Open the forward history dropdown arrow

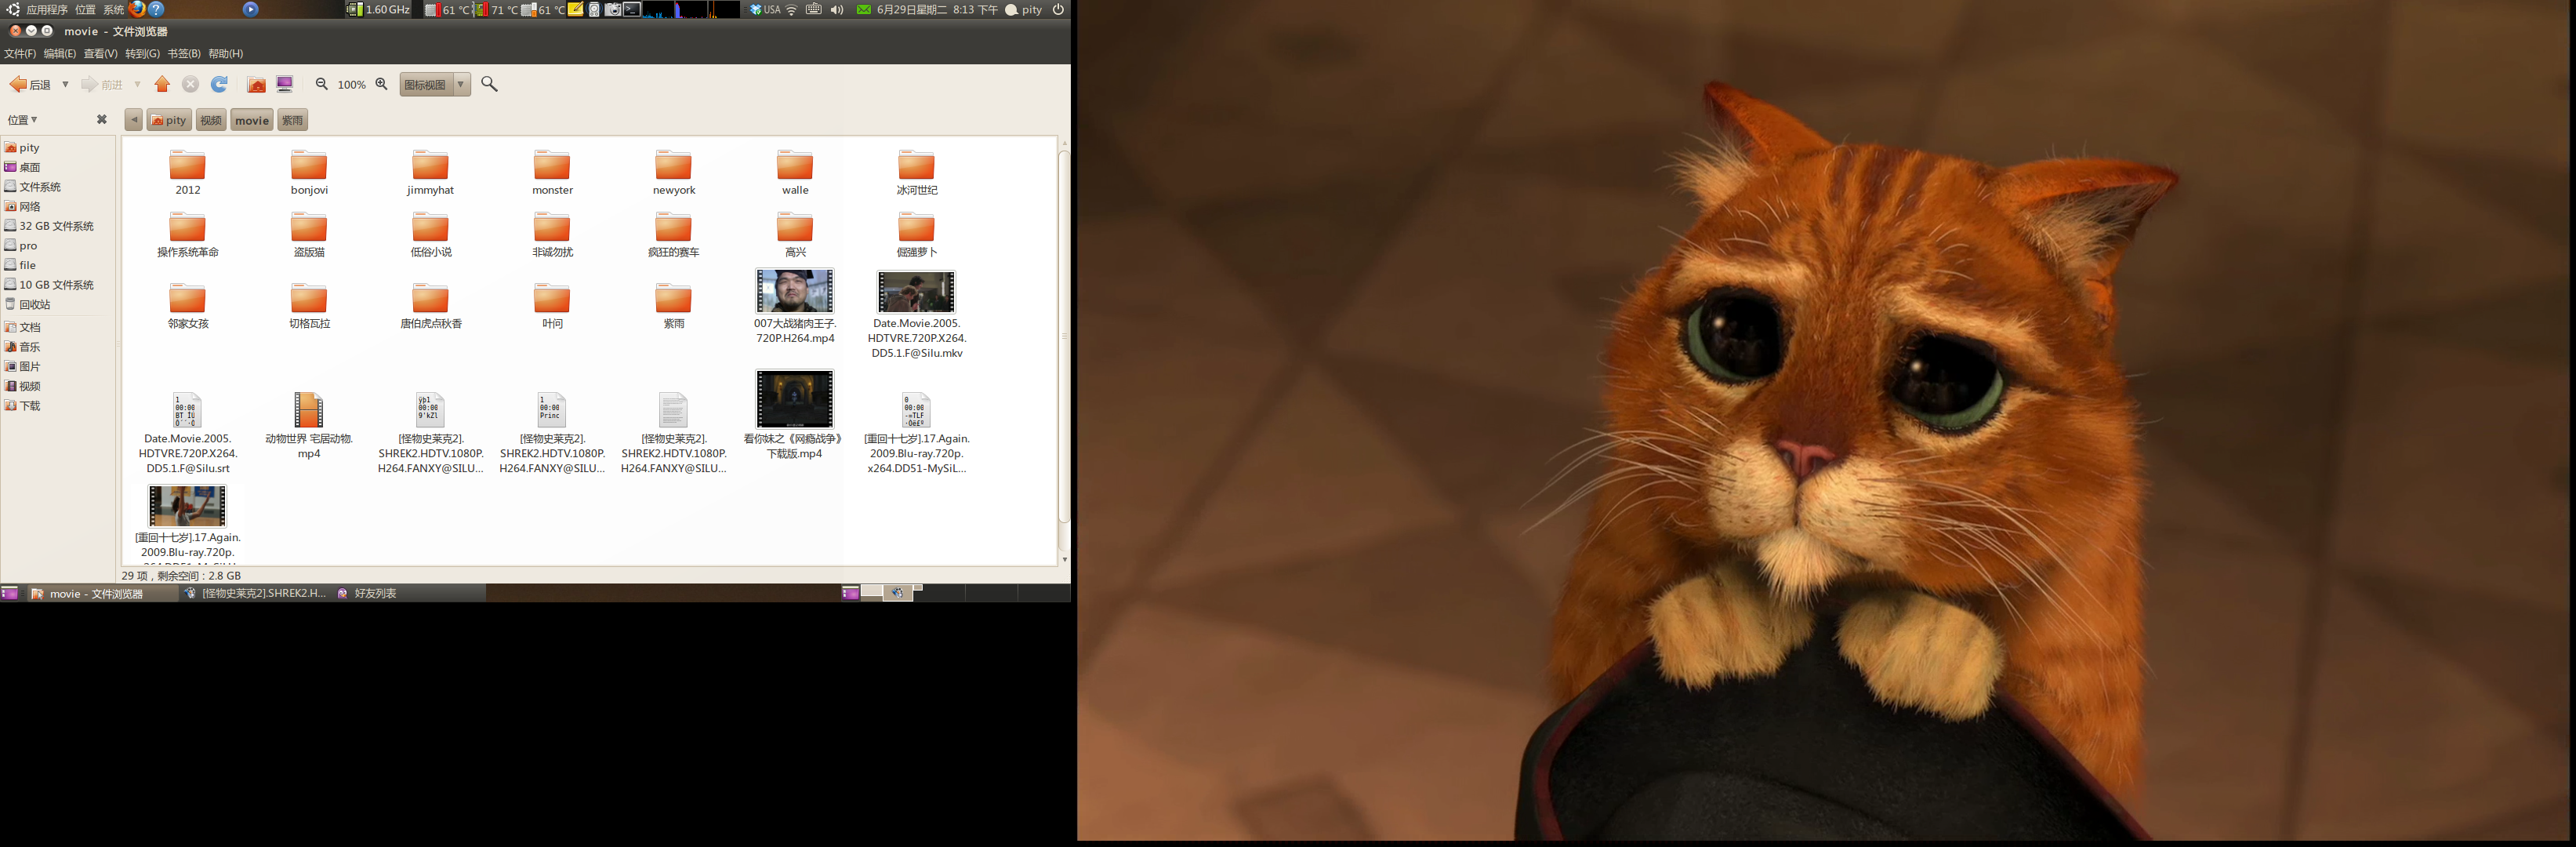click(x=137, y=85)
